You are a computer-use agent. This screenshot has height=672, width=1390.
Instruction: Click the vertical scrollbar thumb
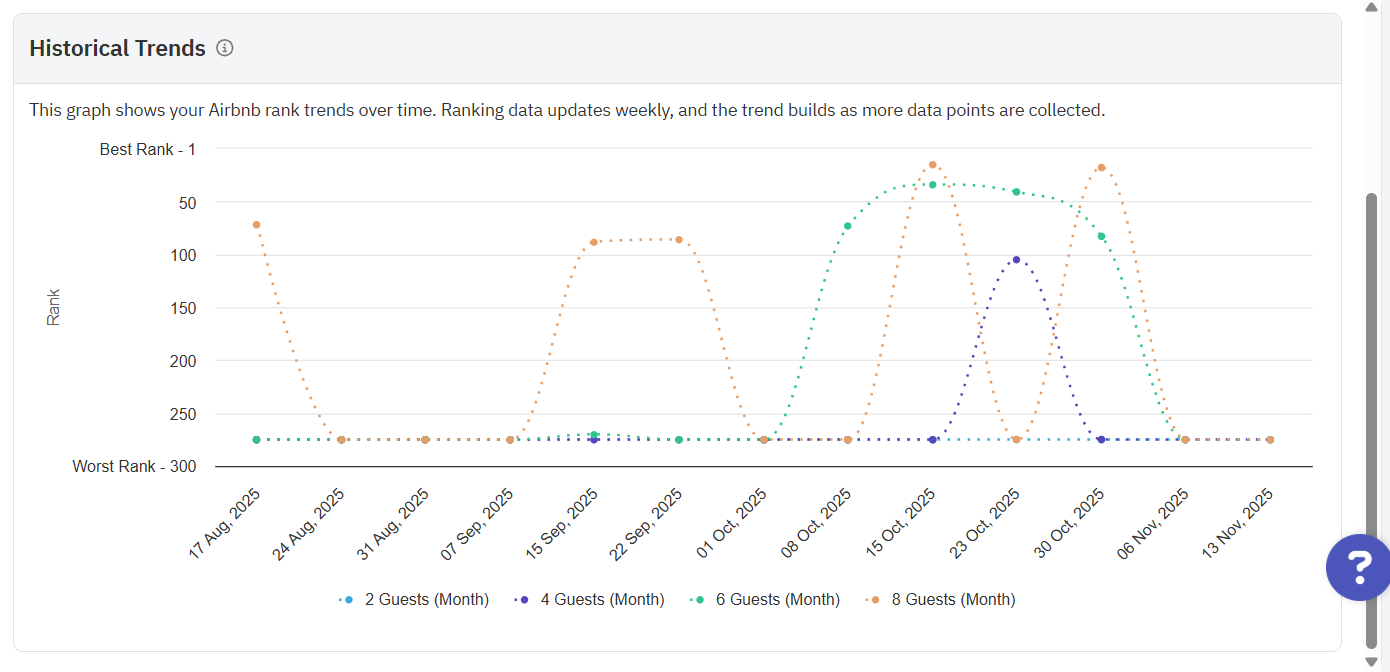(1371, 420)
